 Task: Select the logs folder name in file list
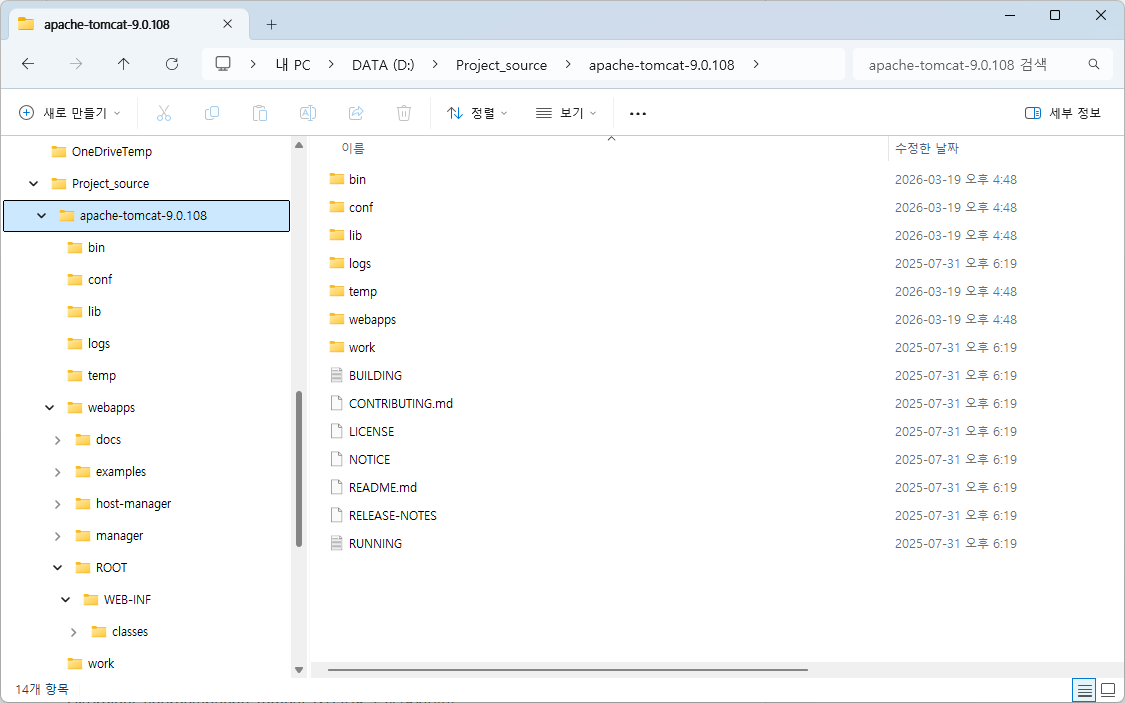[x=359, y=263]
